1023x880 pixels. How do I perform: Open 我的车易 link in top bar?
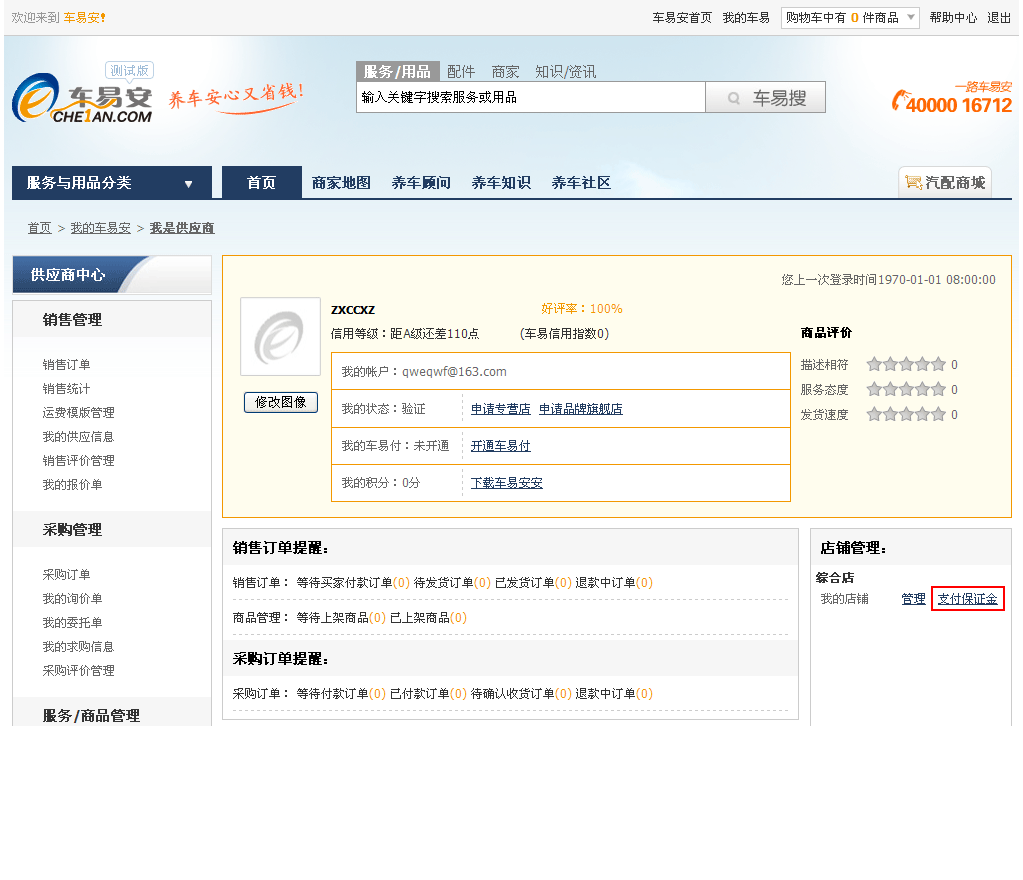click(x=746, y=18)
